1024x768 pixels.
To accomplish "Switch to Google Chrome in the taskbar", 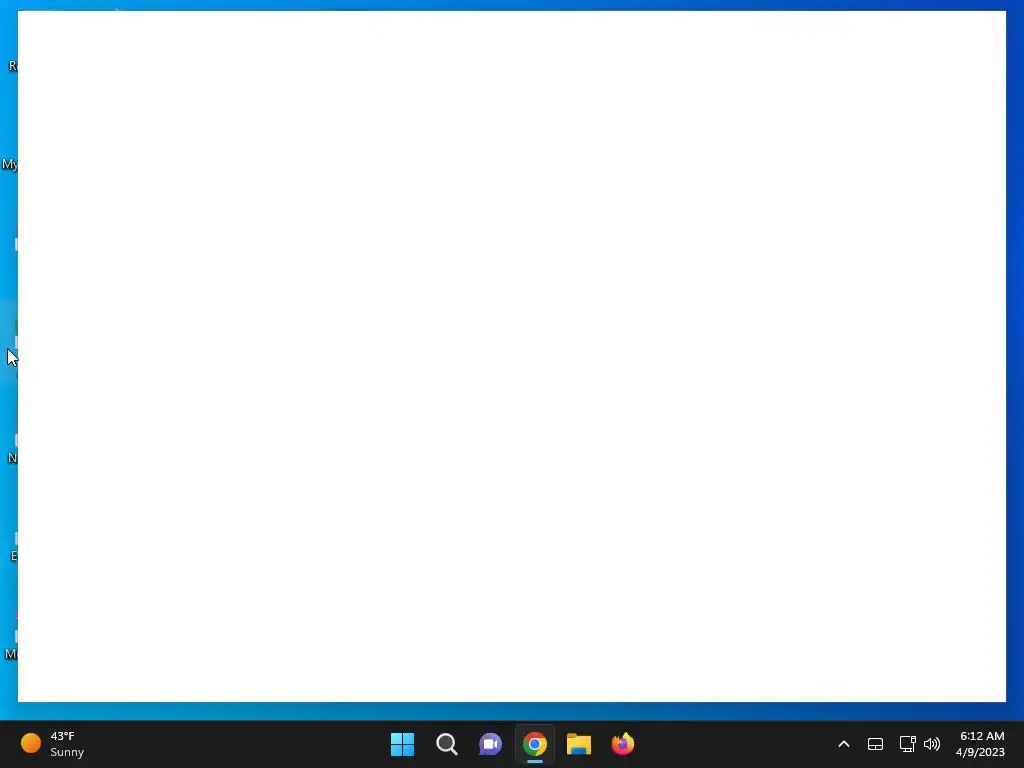I will point(535,744).
